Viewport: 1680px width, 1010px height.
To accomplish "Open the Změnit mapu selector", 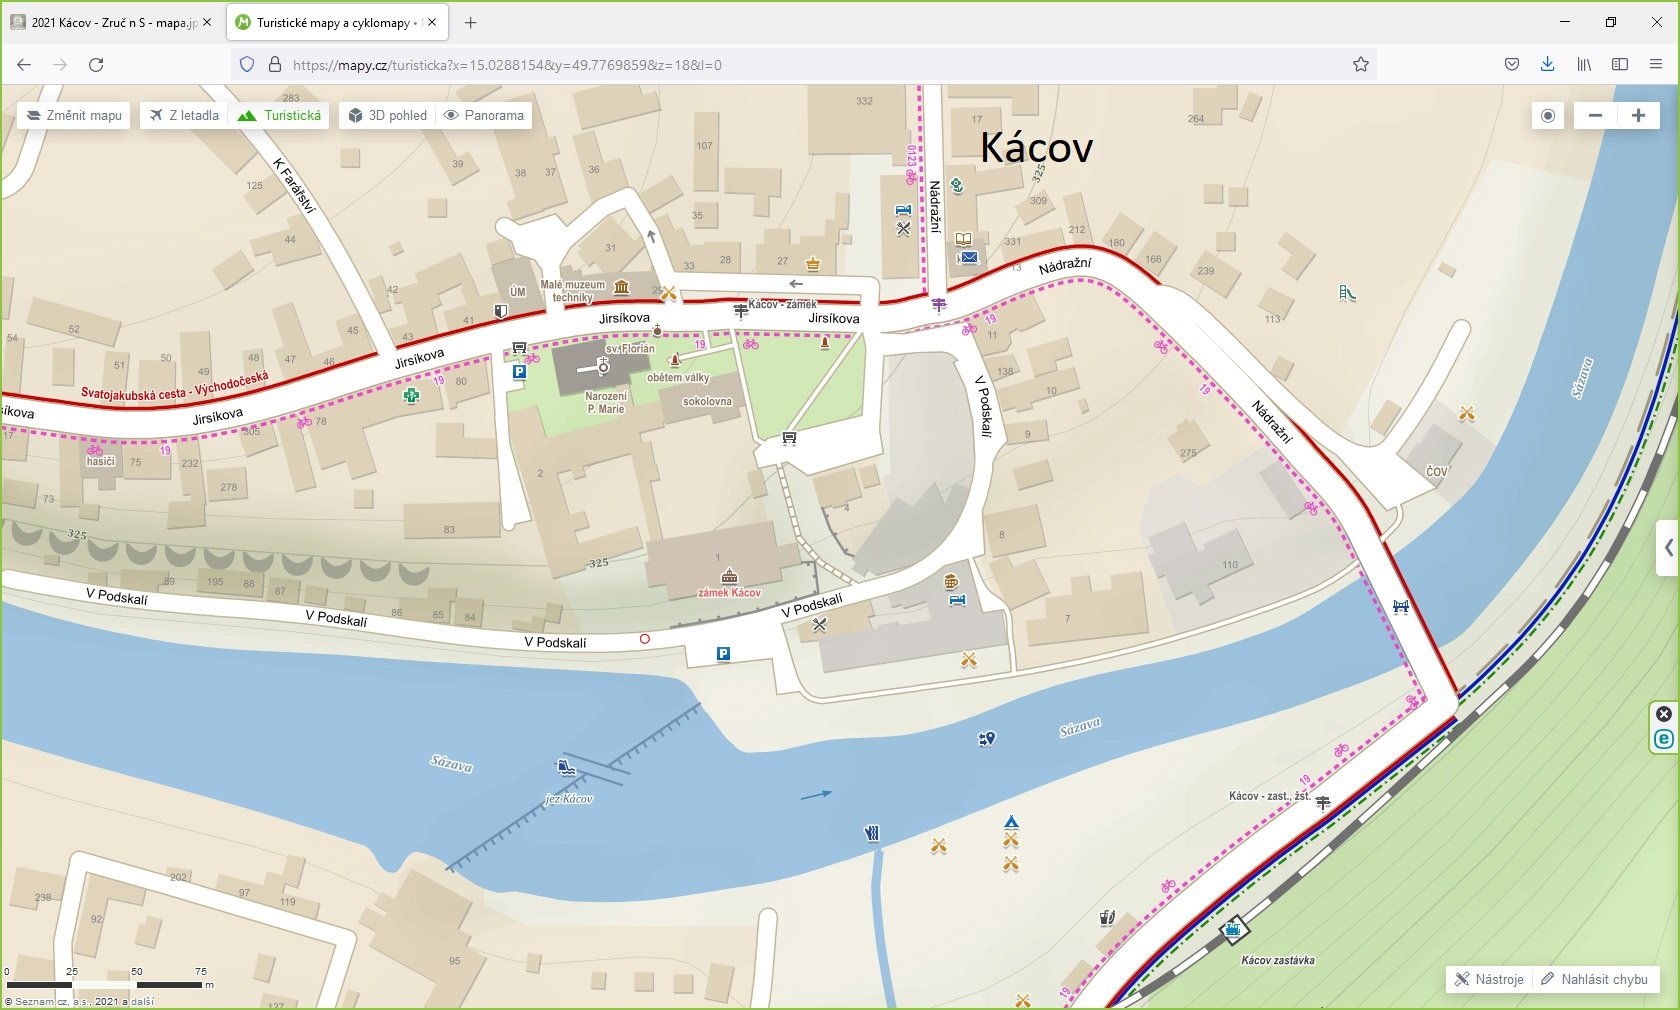I will pyautogui.click(x=74, y=115).
